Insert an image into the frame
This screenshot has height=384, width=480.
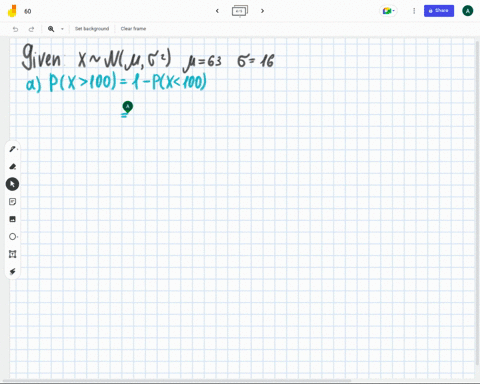[12, 219]
